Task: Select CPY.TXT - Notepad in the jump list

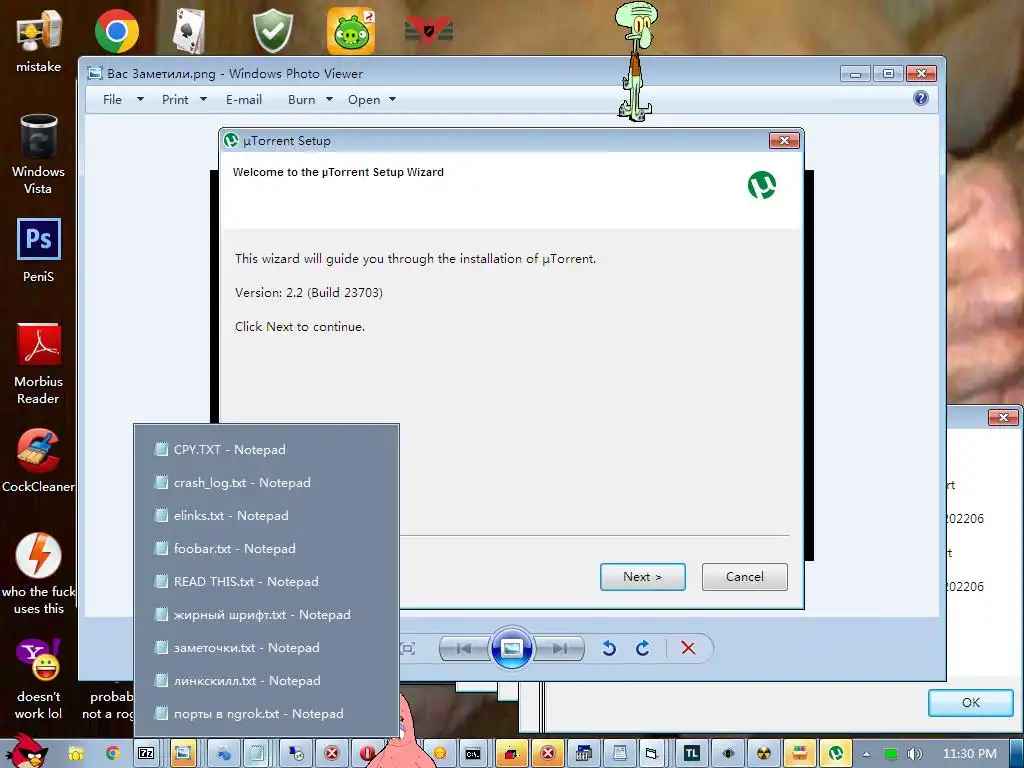Action: (266, 449)
